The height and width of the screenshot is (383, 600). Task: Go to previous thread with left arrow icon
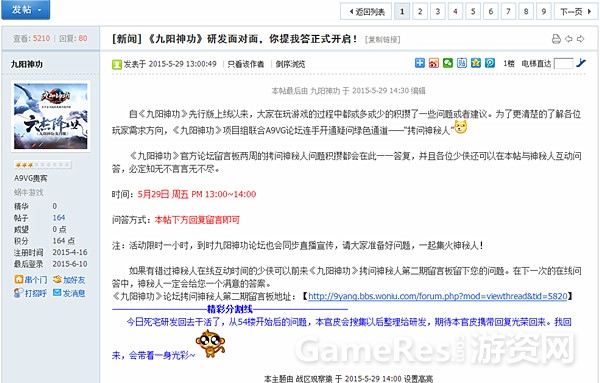[569, 39]
